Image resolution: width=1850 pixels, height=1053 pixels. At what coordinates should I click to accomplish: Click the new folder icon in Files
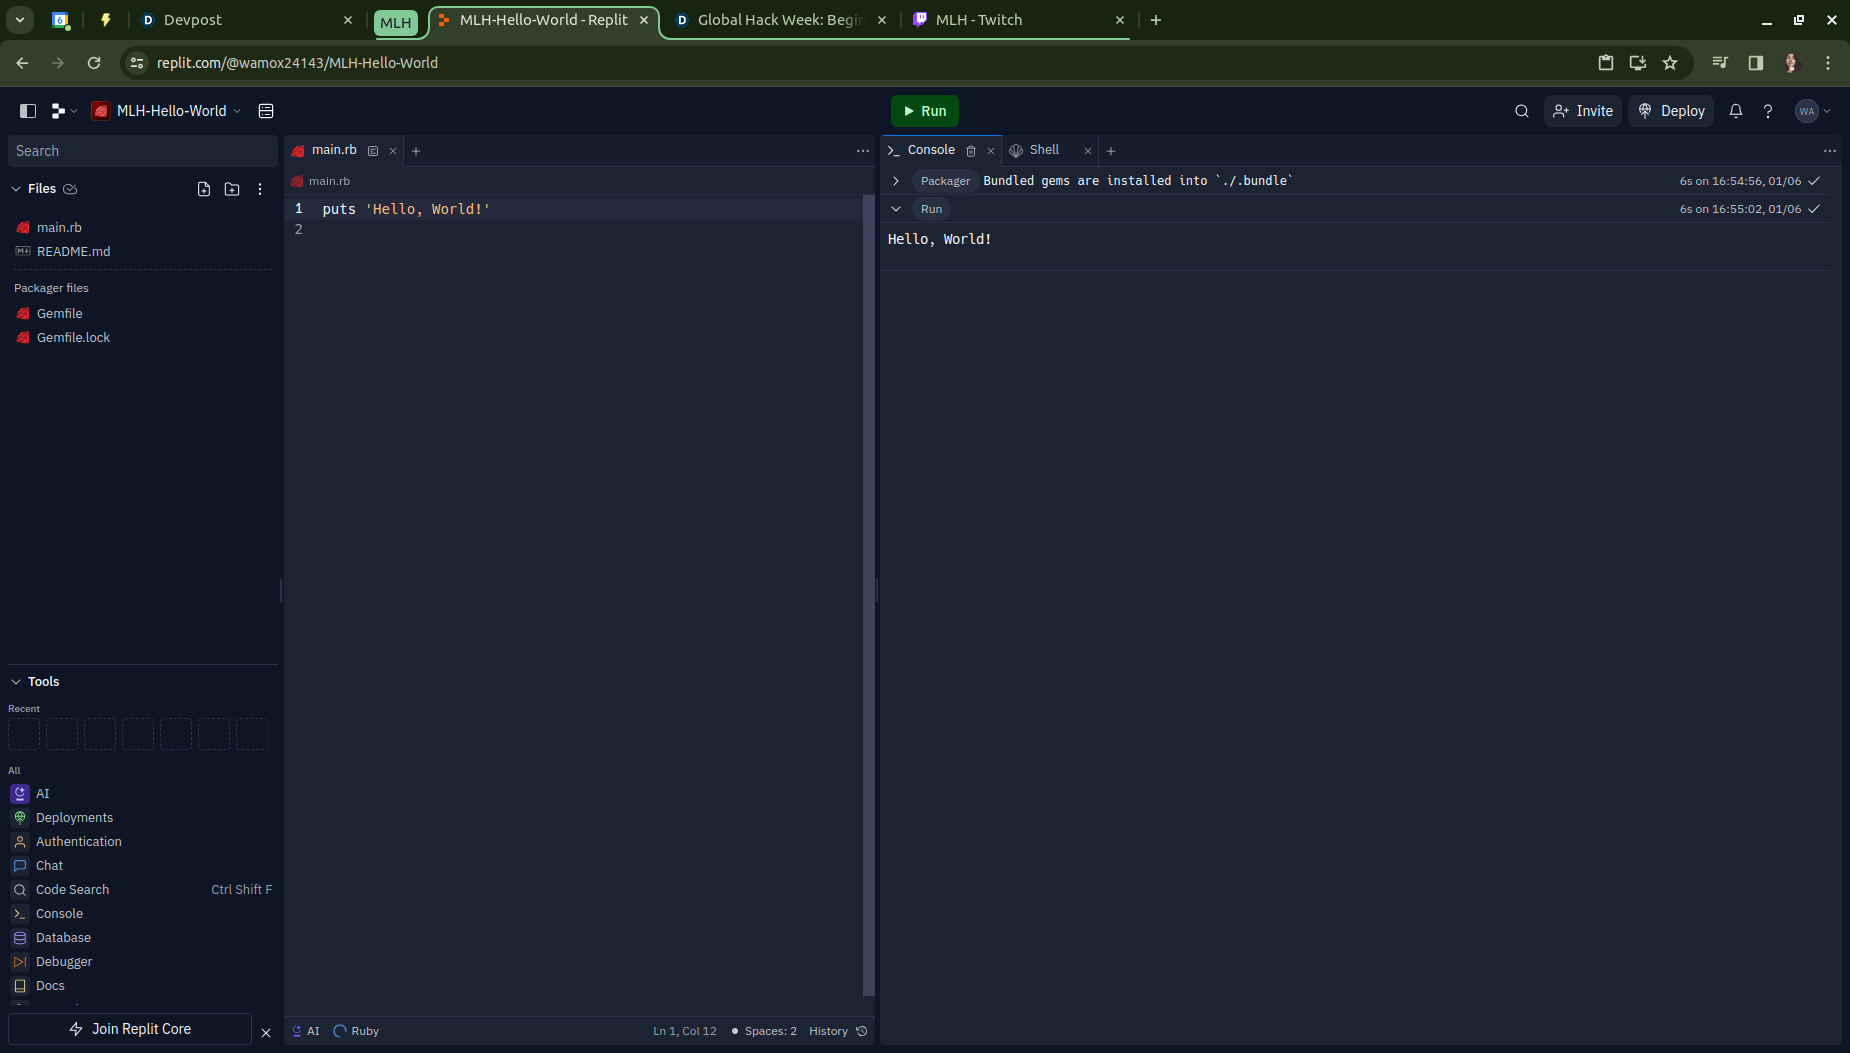[232, 189]
